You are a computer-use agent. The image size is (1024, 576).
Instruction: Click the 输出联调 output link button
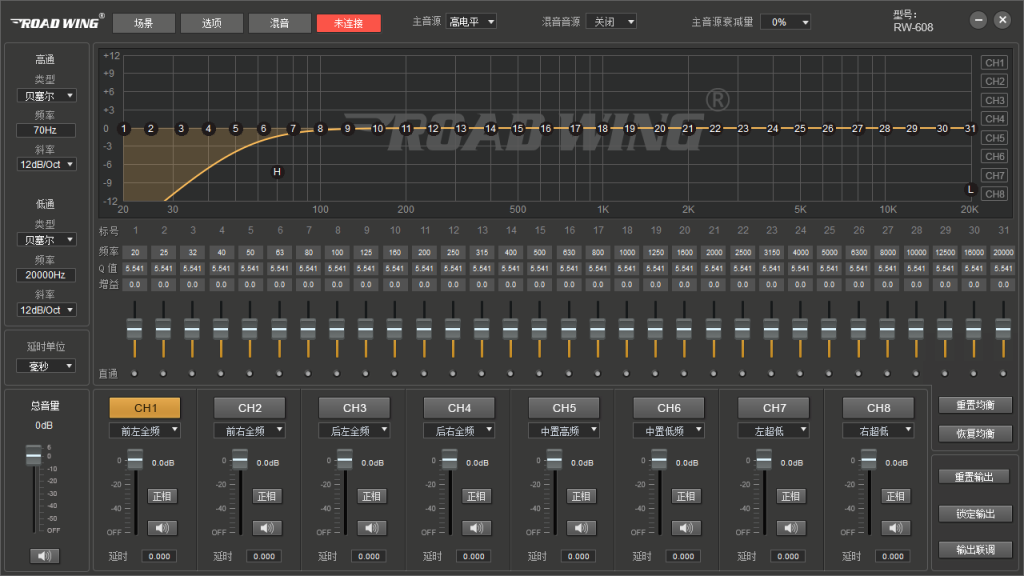pos(975,549)
